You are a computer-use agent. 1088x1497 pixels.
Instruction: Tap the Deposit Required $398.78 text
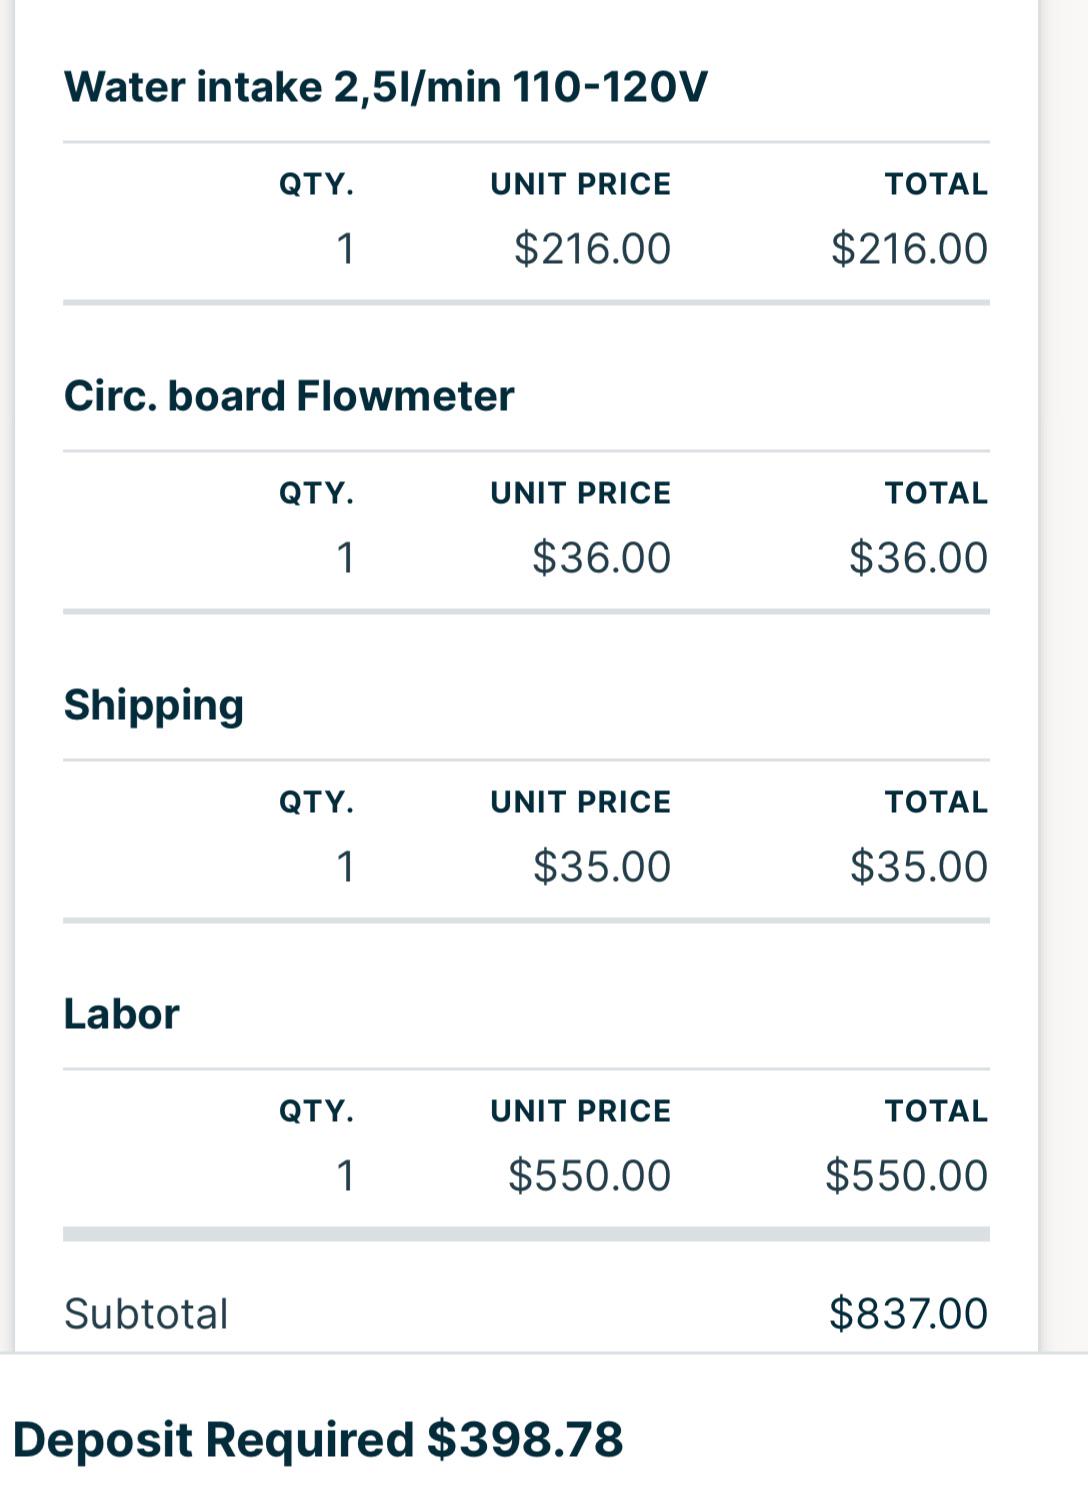[318, 1440]
